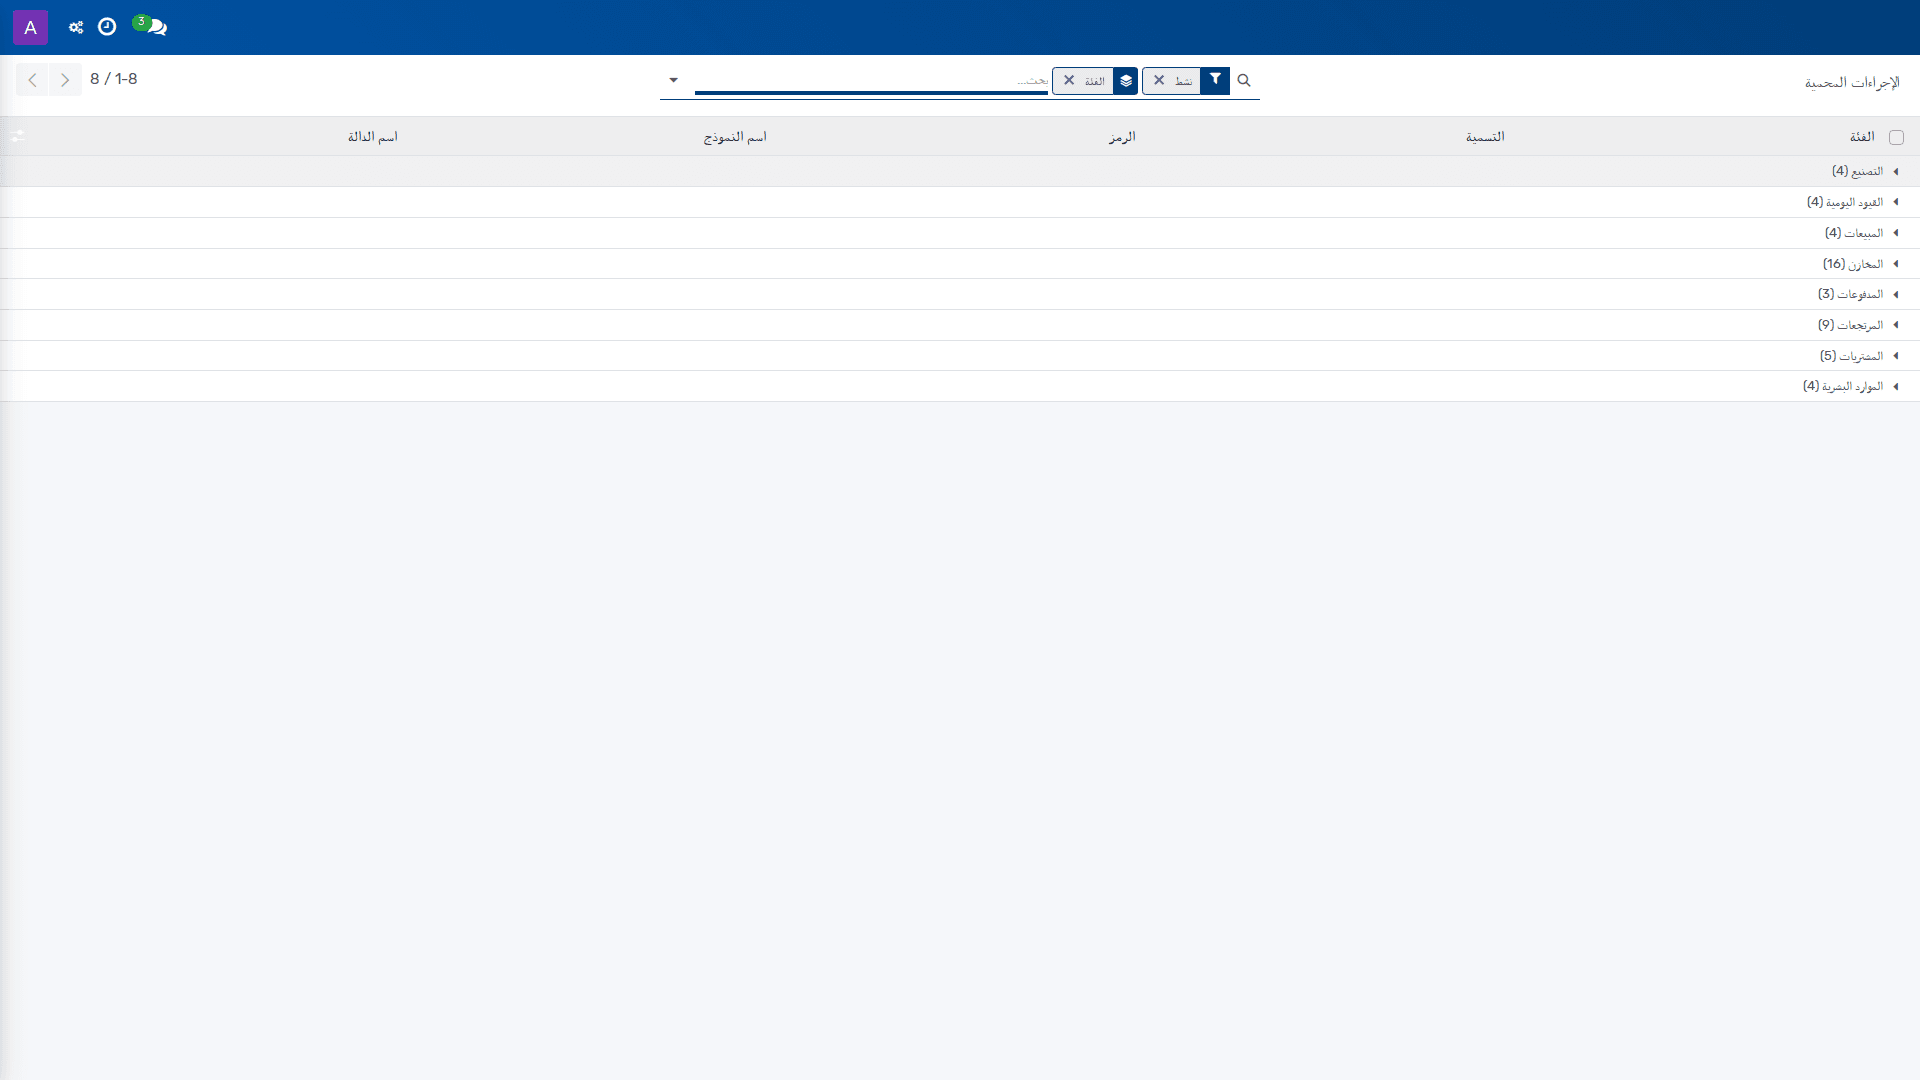Focus the search input field

pyautogui.click(x=871, y=80)
